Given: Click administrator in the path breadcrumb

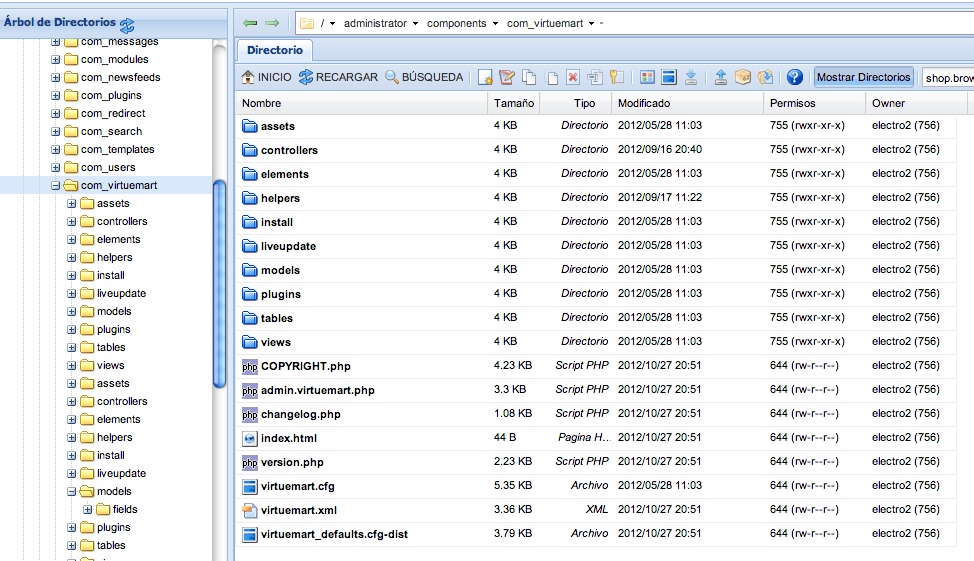Looking at the screenshot, I should click(375, 24).
